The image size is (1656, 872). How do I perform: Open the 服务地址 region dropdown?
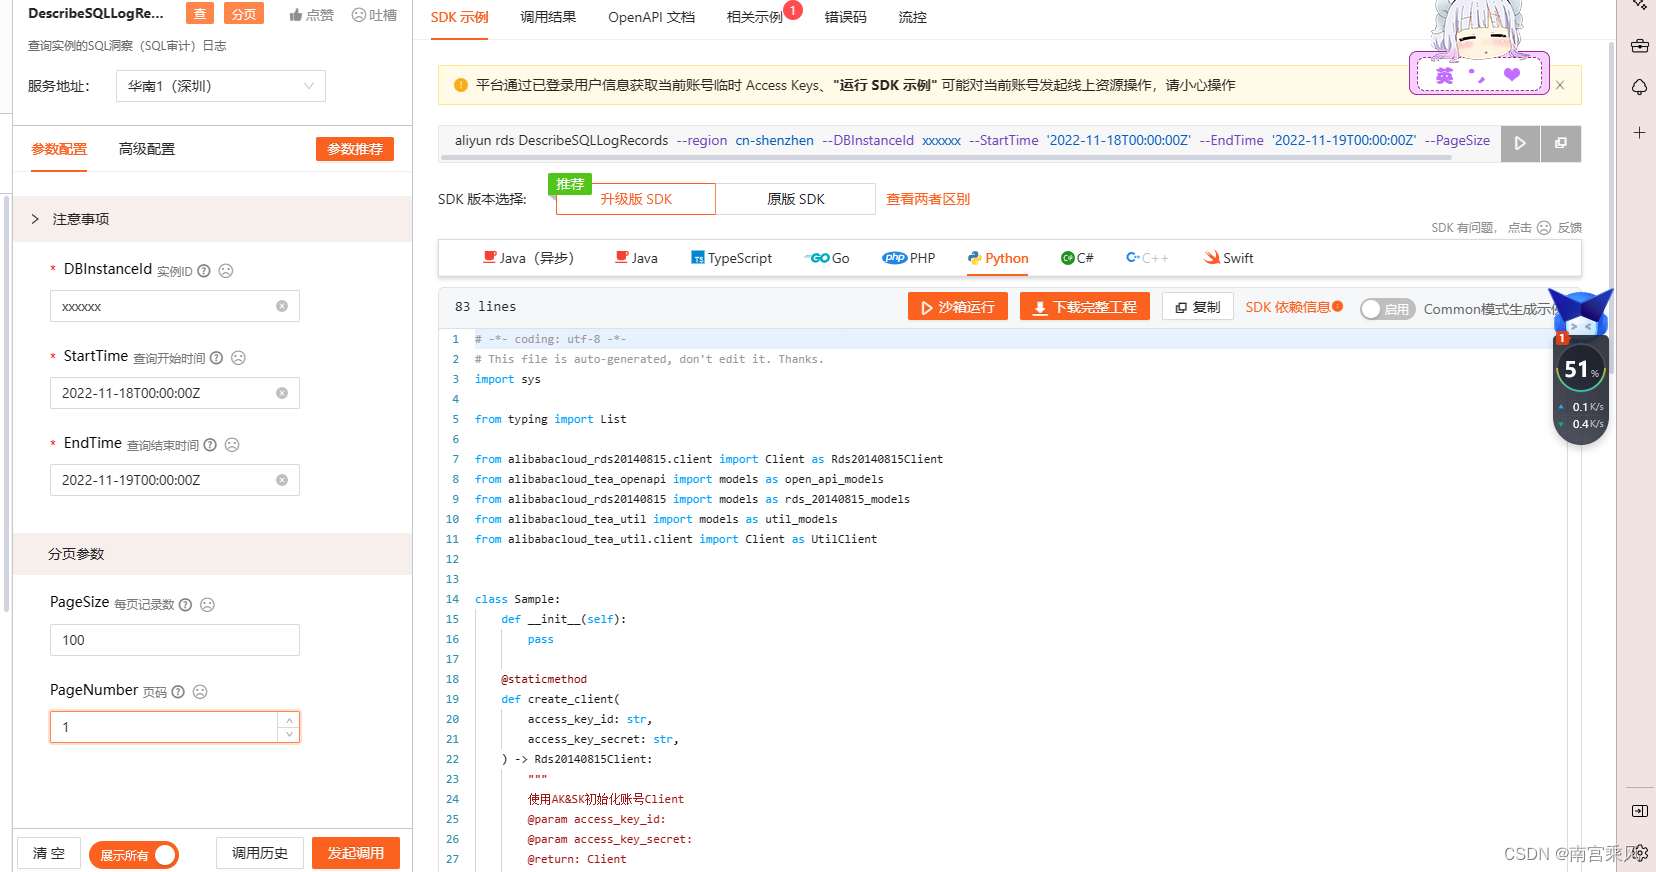221,86
